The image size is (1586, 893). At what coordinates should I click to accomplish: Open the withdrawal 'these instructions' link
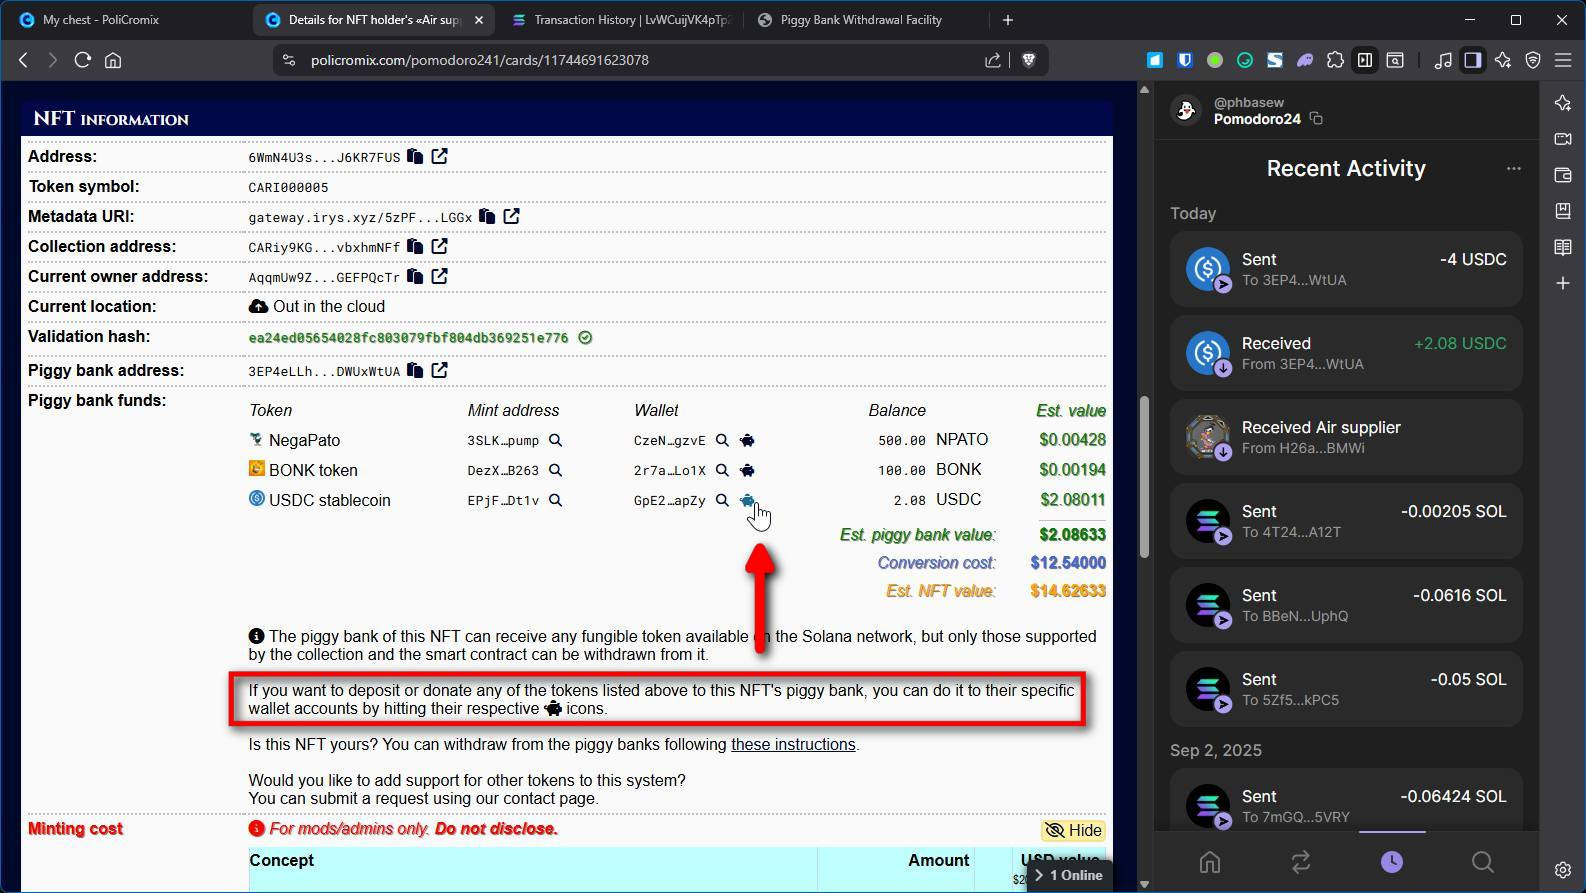[x=793, y=745]
